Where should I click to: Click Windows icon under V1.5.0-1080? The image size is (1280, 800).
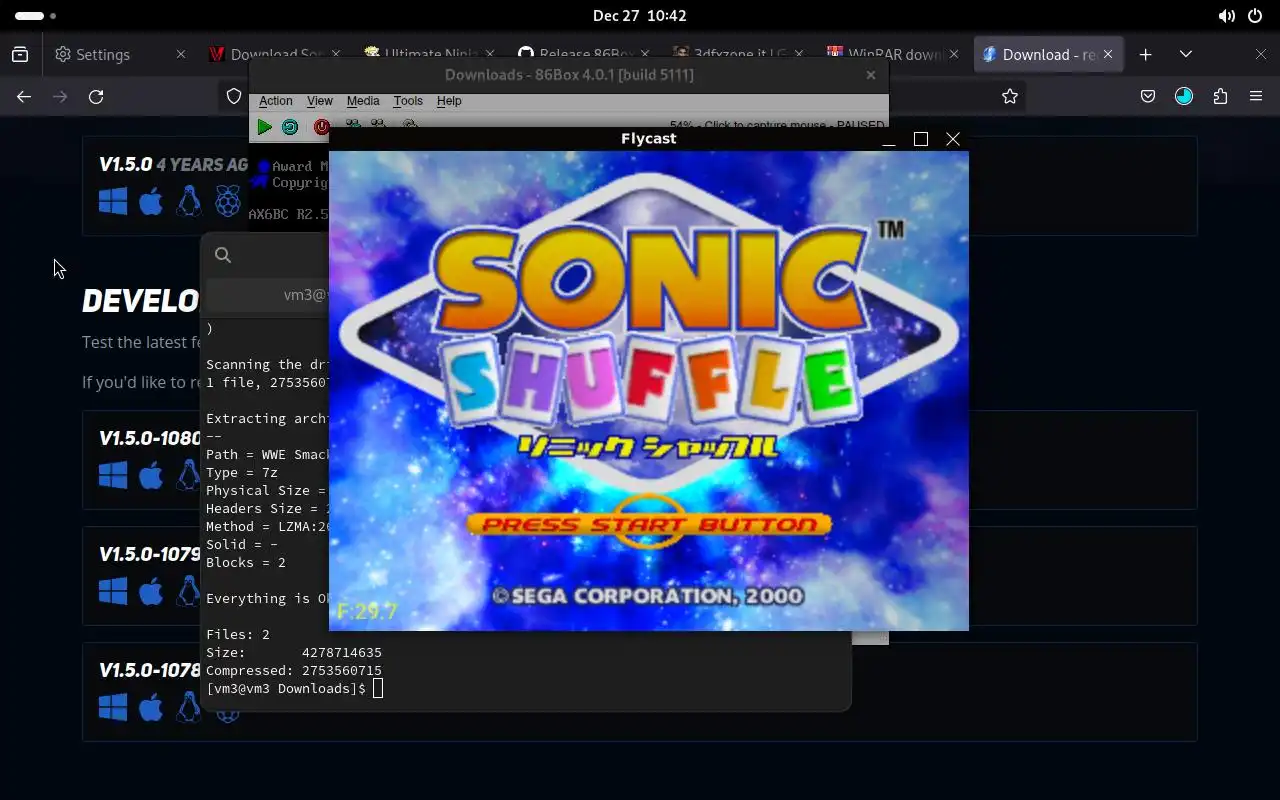coord(113,475)
